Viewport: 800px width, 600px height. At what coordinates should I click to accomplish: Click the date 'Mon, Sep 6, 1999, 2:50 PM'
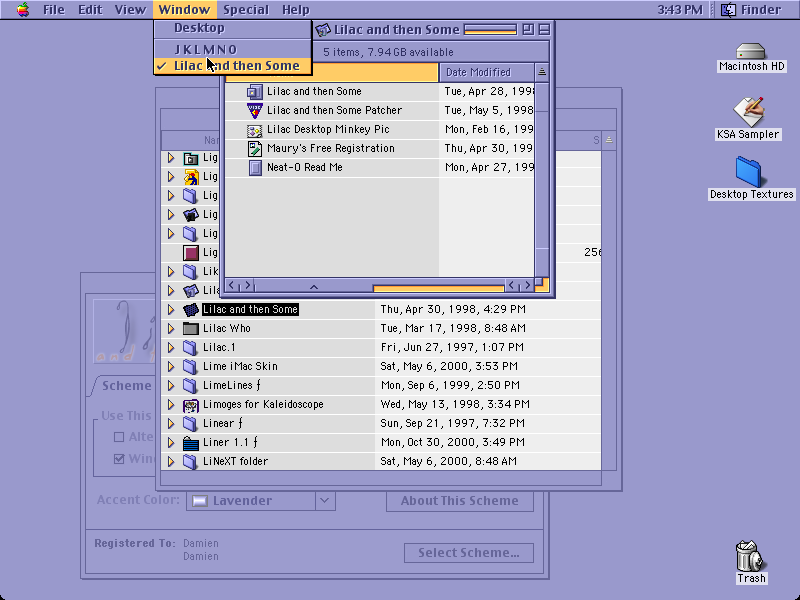450,386
